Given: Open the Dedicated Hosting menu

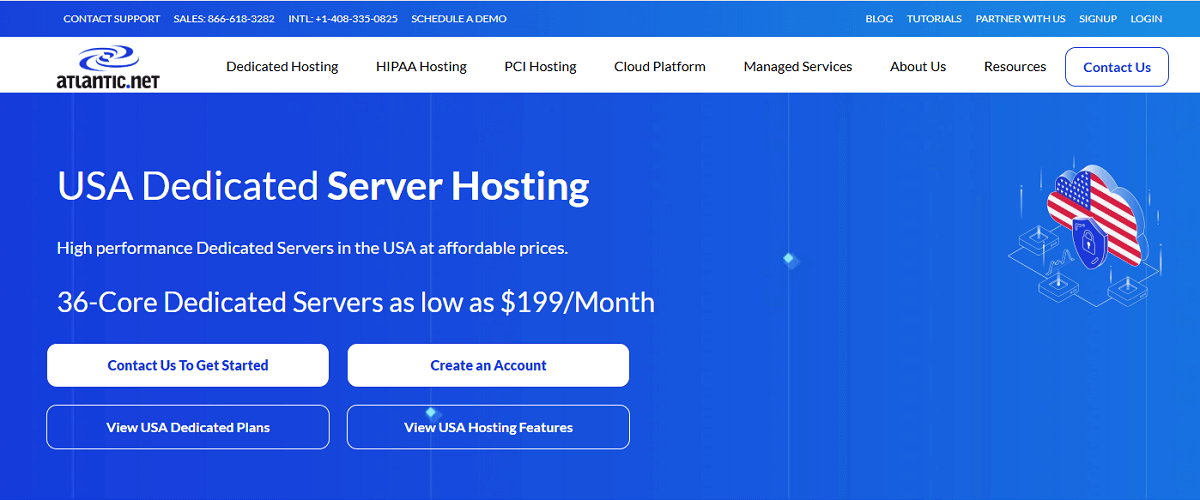Looking at the screenshot, I should tap(282, 67).
